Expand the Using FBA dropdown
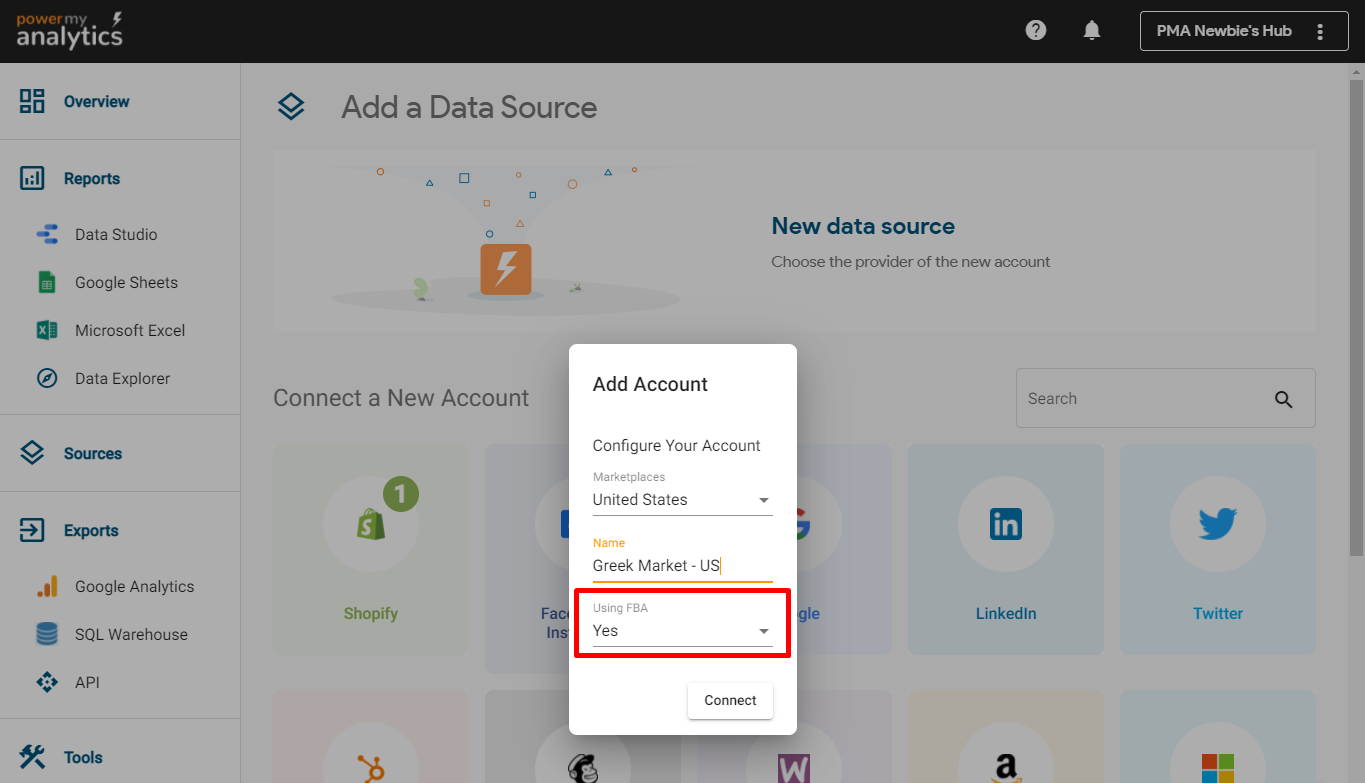Viewport: 1365px width, 783px height. (682, 631)
